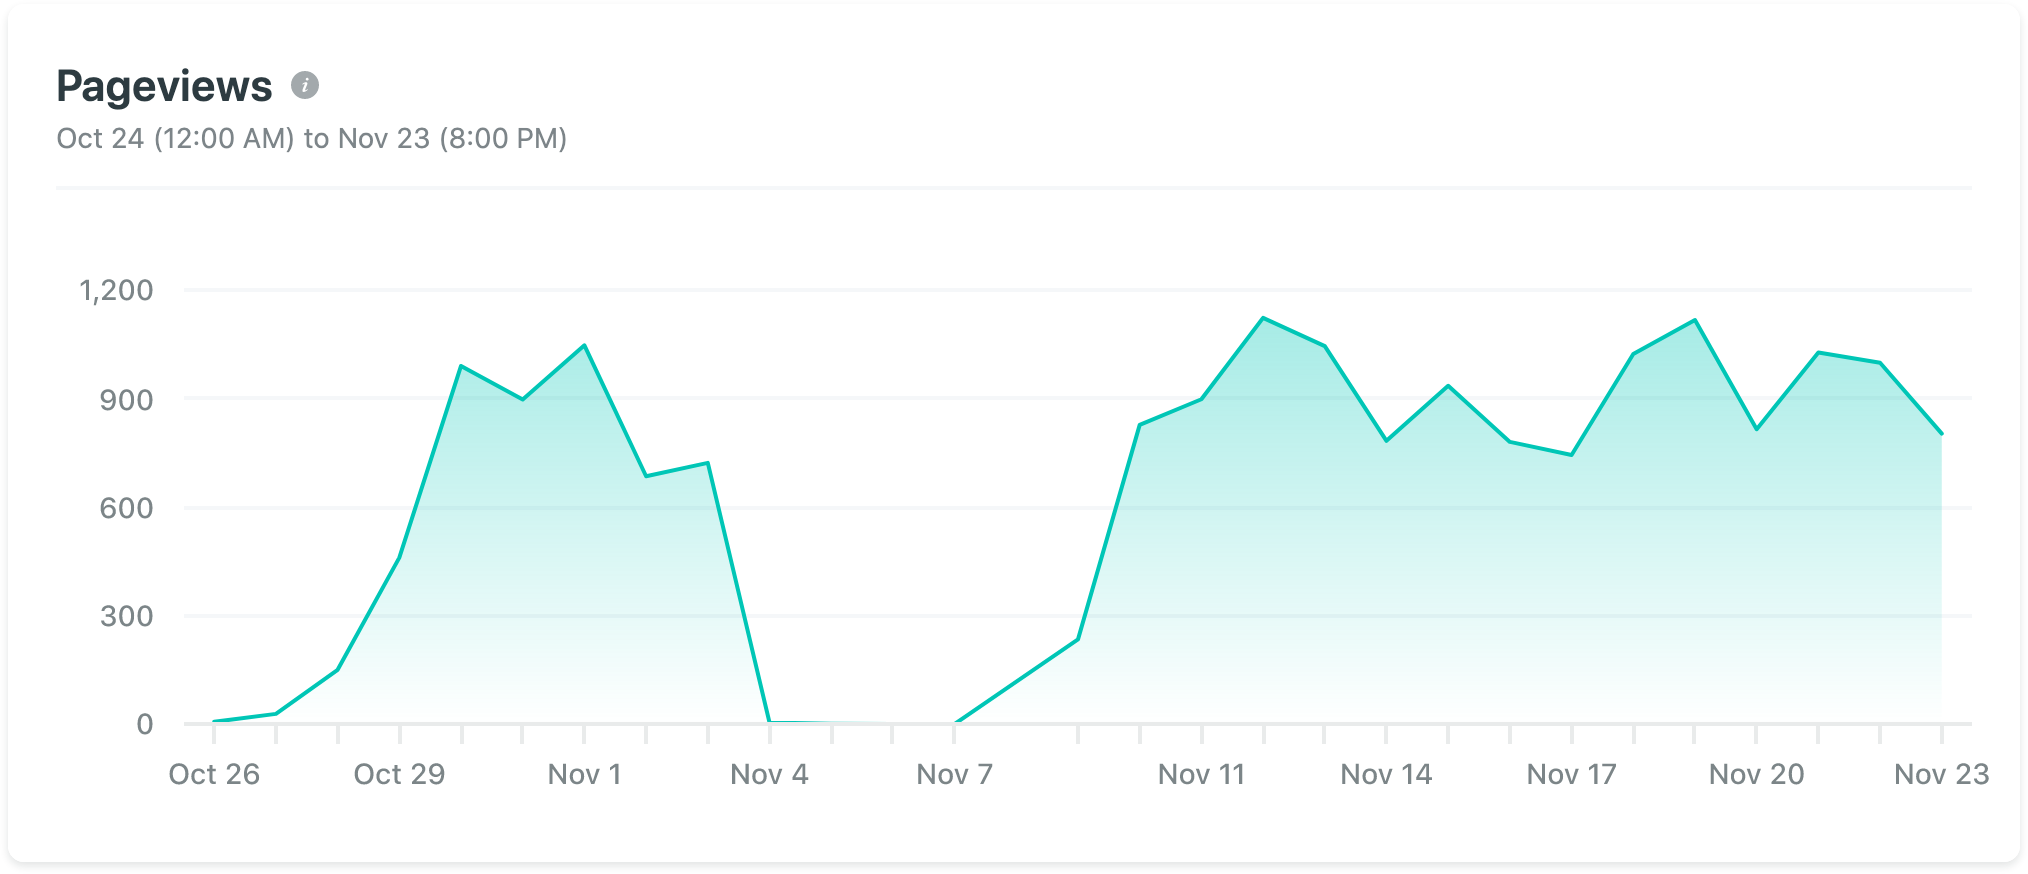The image size is (2028, 874).
Task: Click the line data point above Nov 11
Action: pos(1201,399)
